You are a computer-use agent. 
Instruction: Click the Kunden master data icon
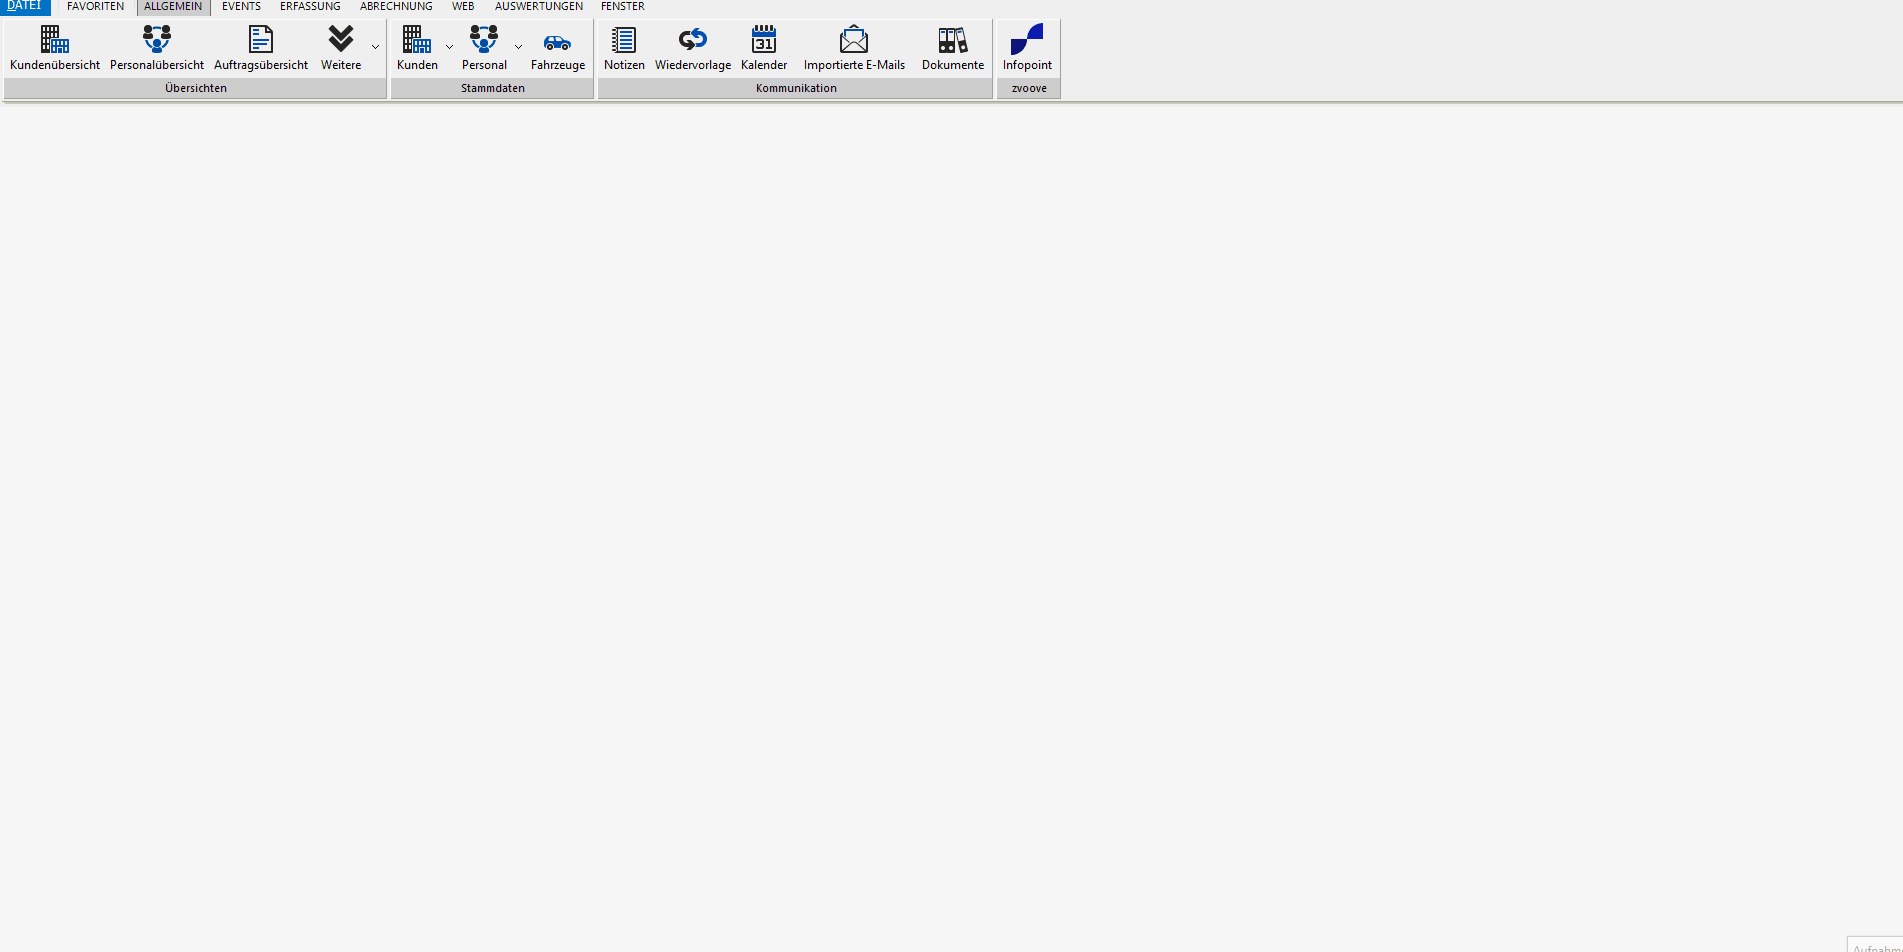[x=416, y=41]
